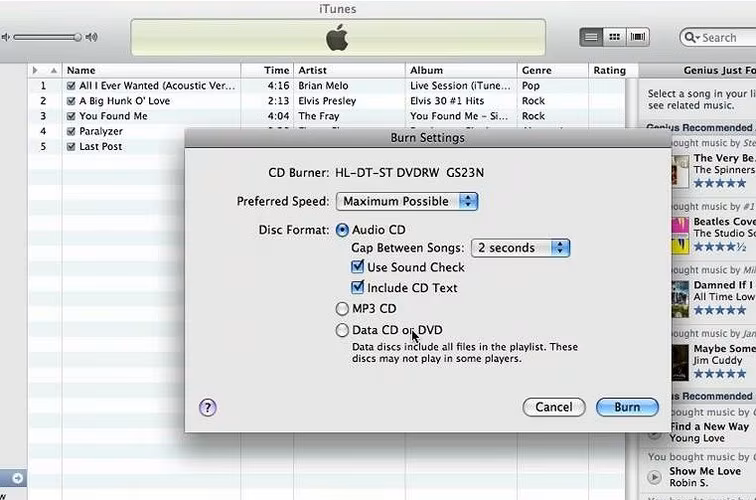Viewport: 756px width, 500px height.
Task: Select Audio CD disc format
Action: pyautogui.click(x=342, y=230)
